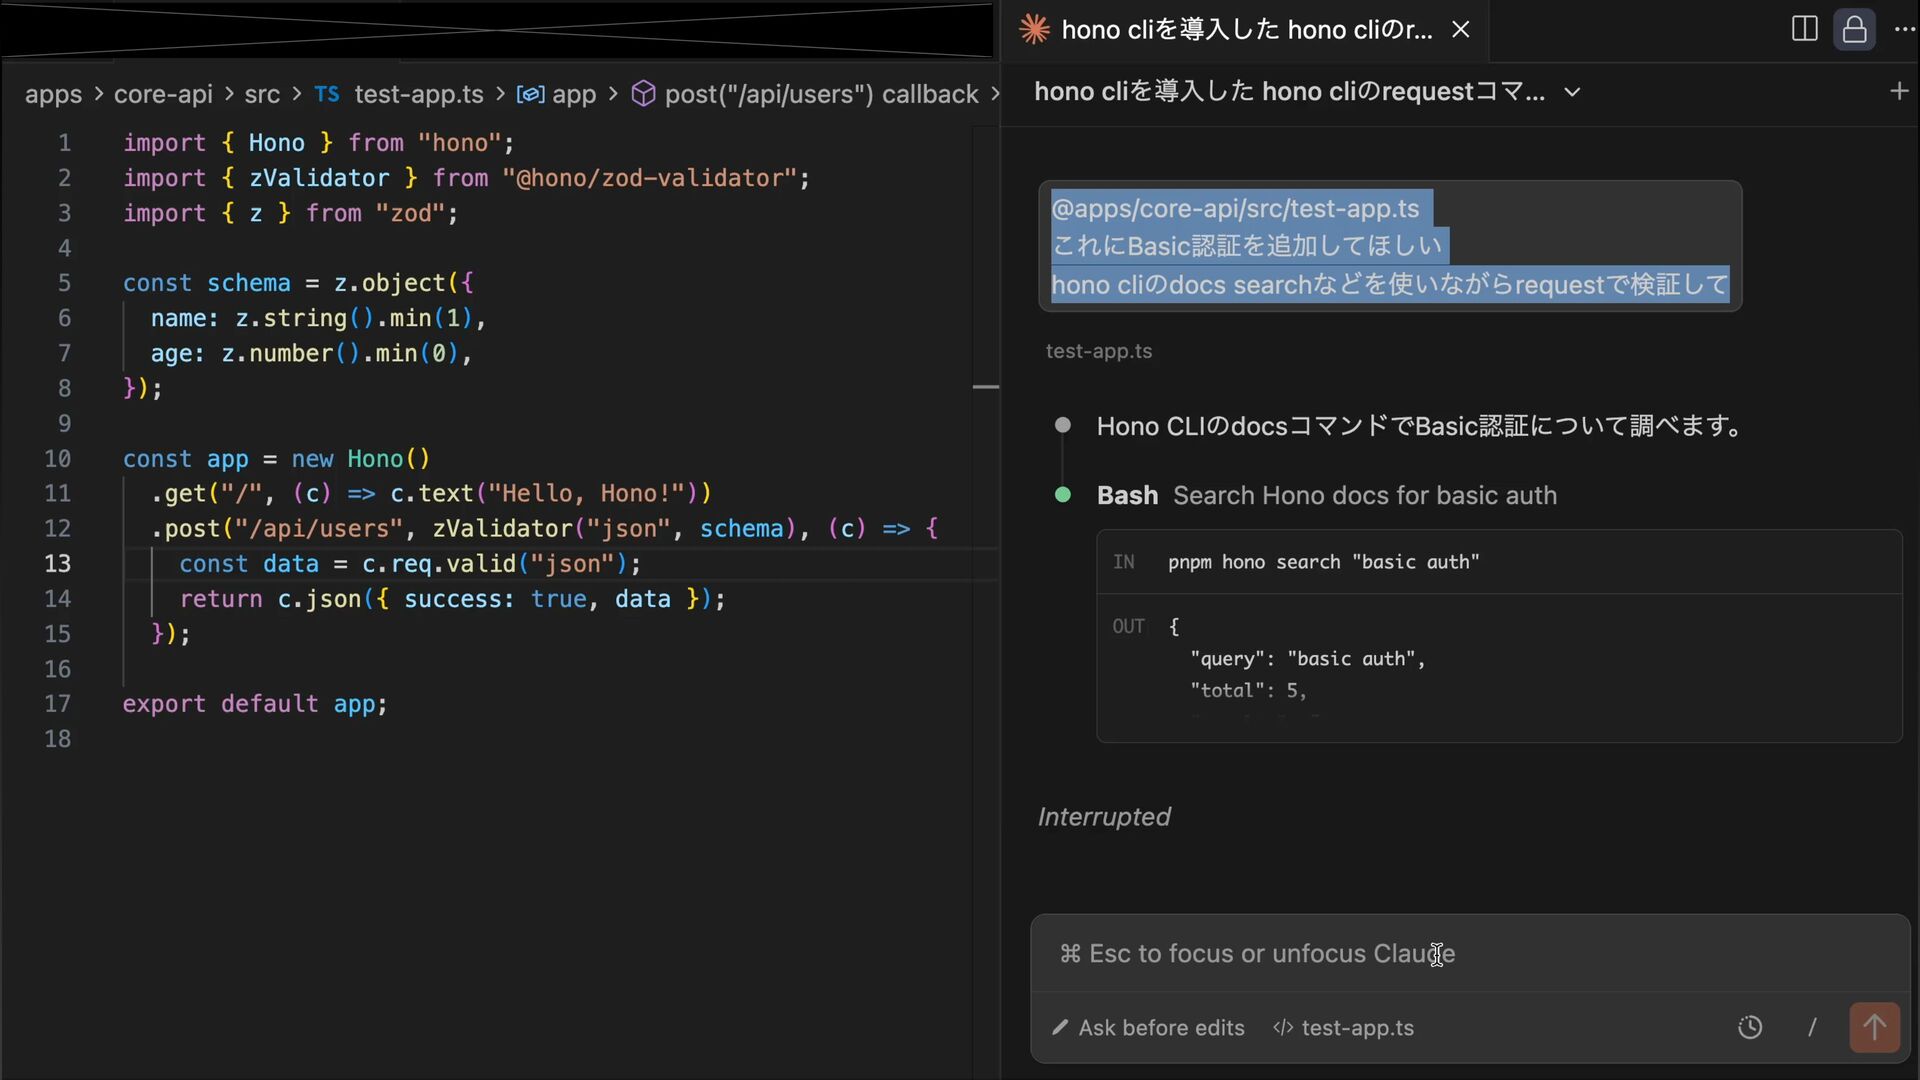The height and width of the screenshot is (1080, 1920).
Task: Expand the conversation title dropdown chevron
Action: (x=1572, y=92)
